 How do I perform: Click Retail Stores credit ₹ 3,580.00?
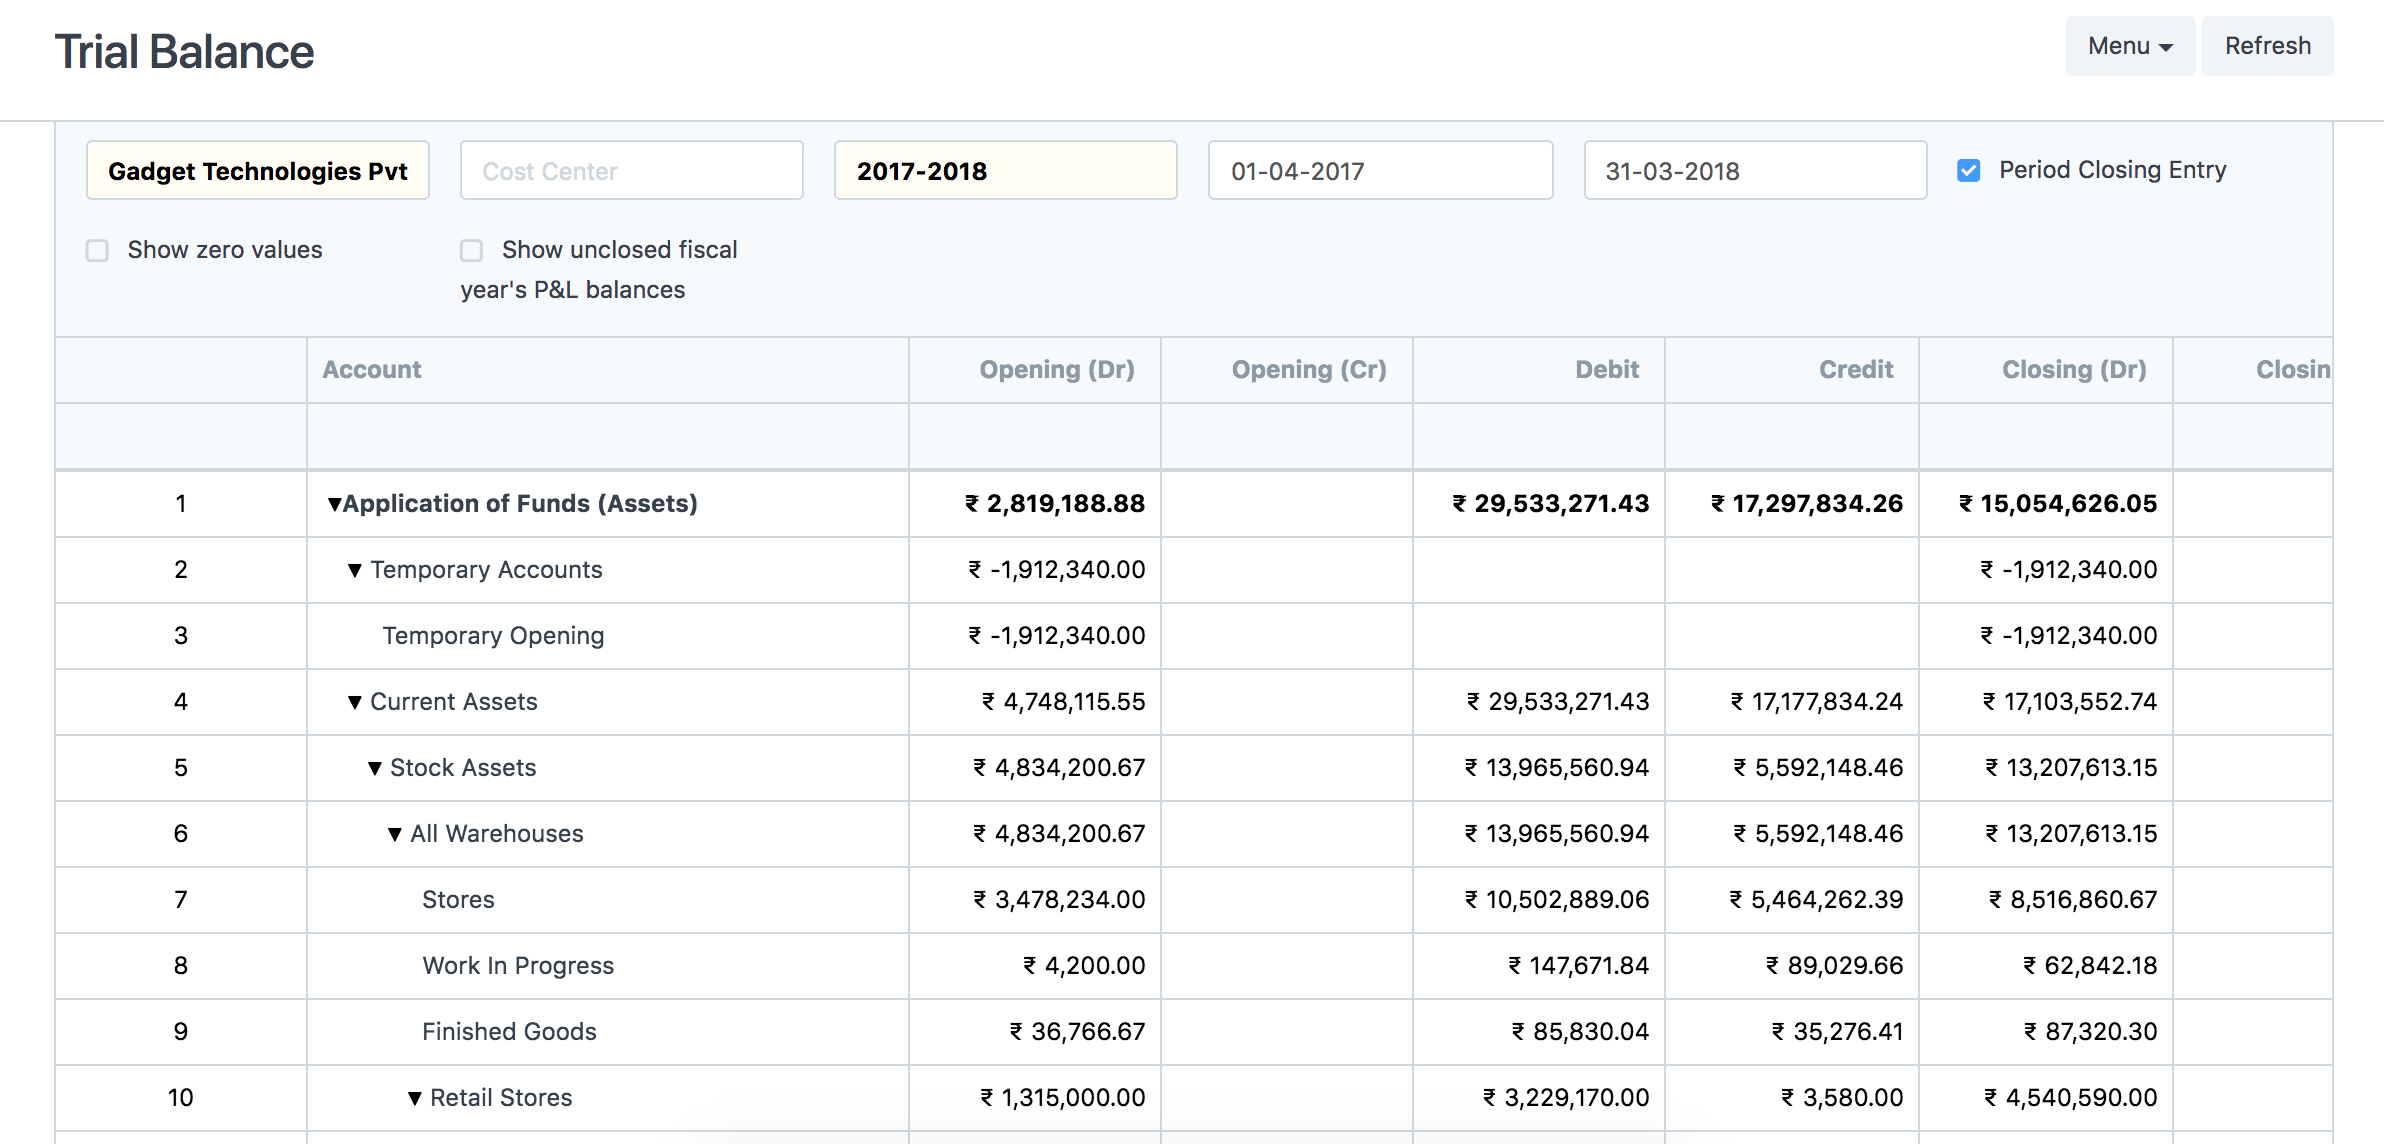coord(1842,1098)
